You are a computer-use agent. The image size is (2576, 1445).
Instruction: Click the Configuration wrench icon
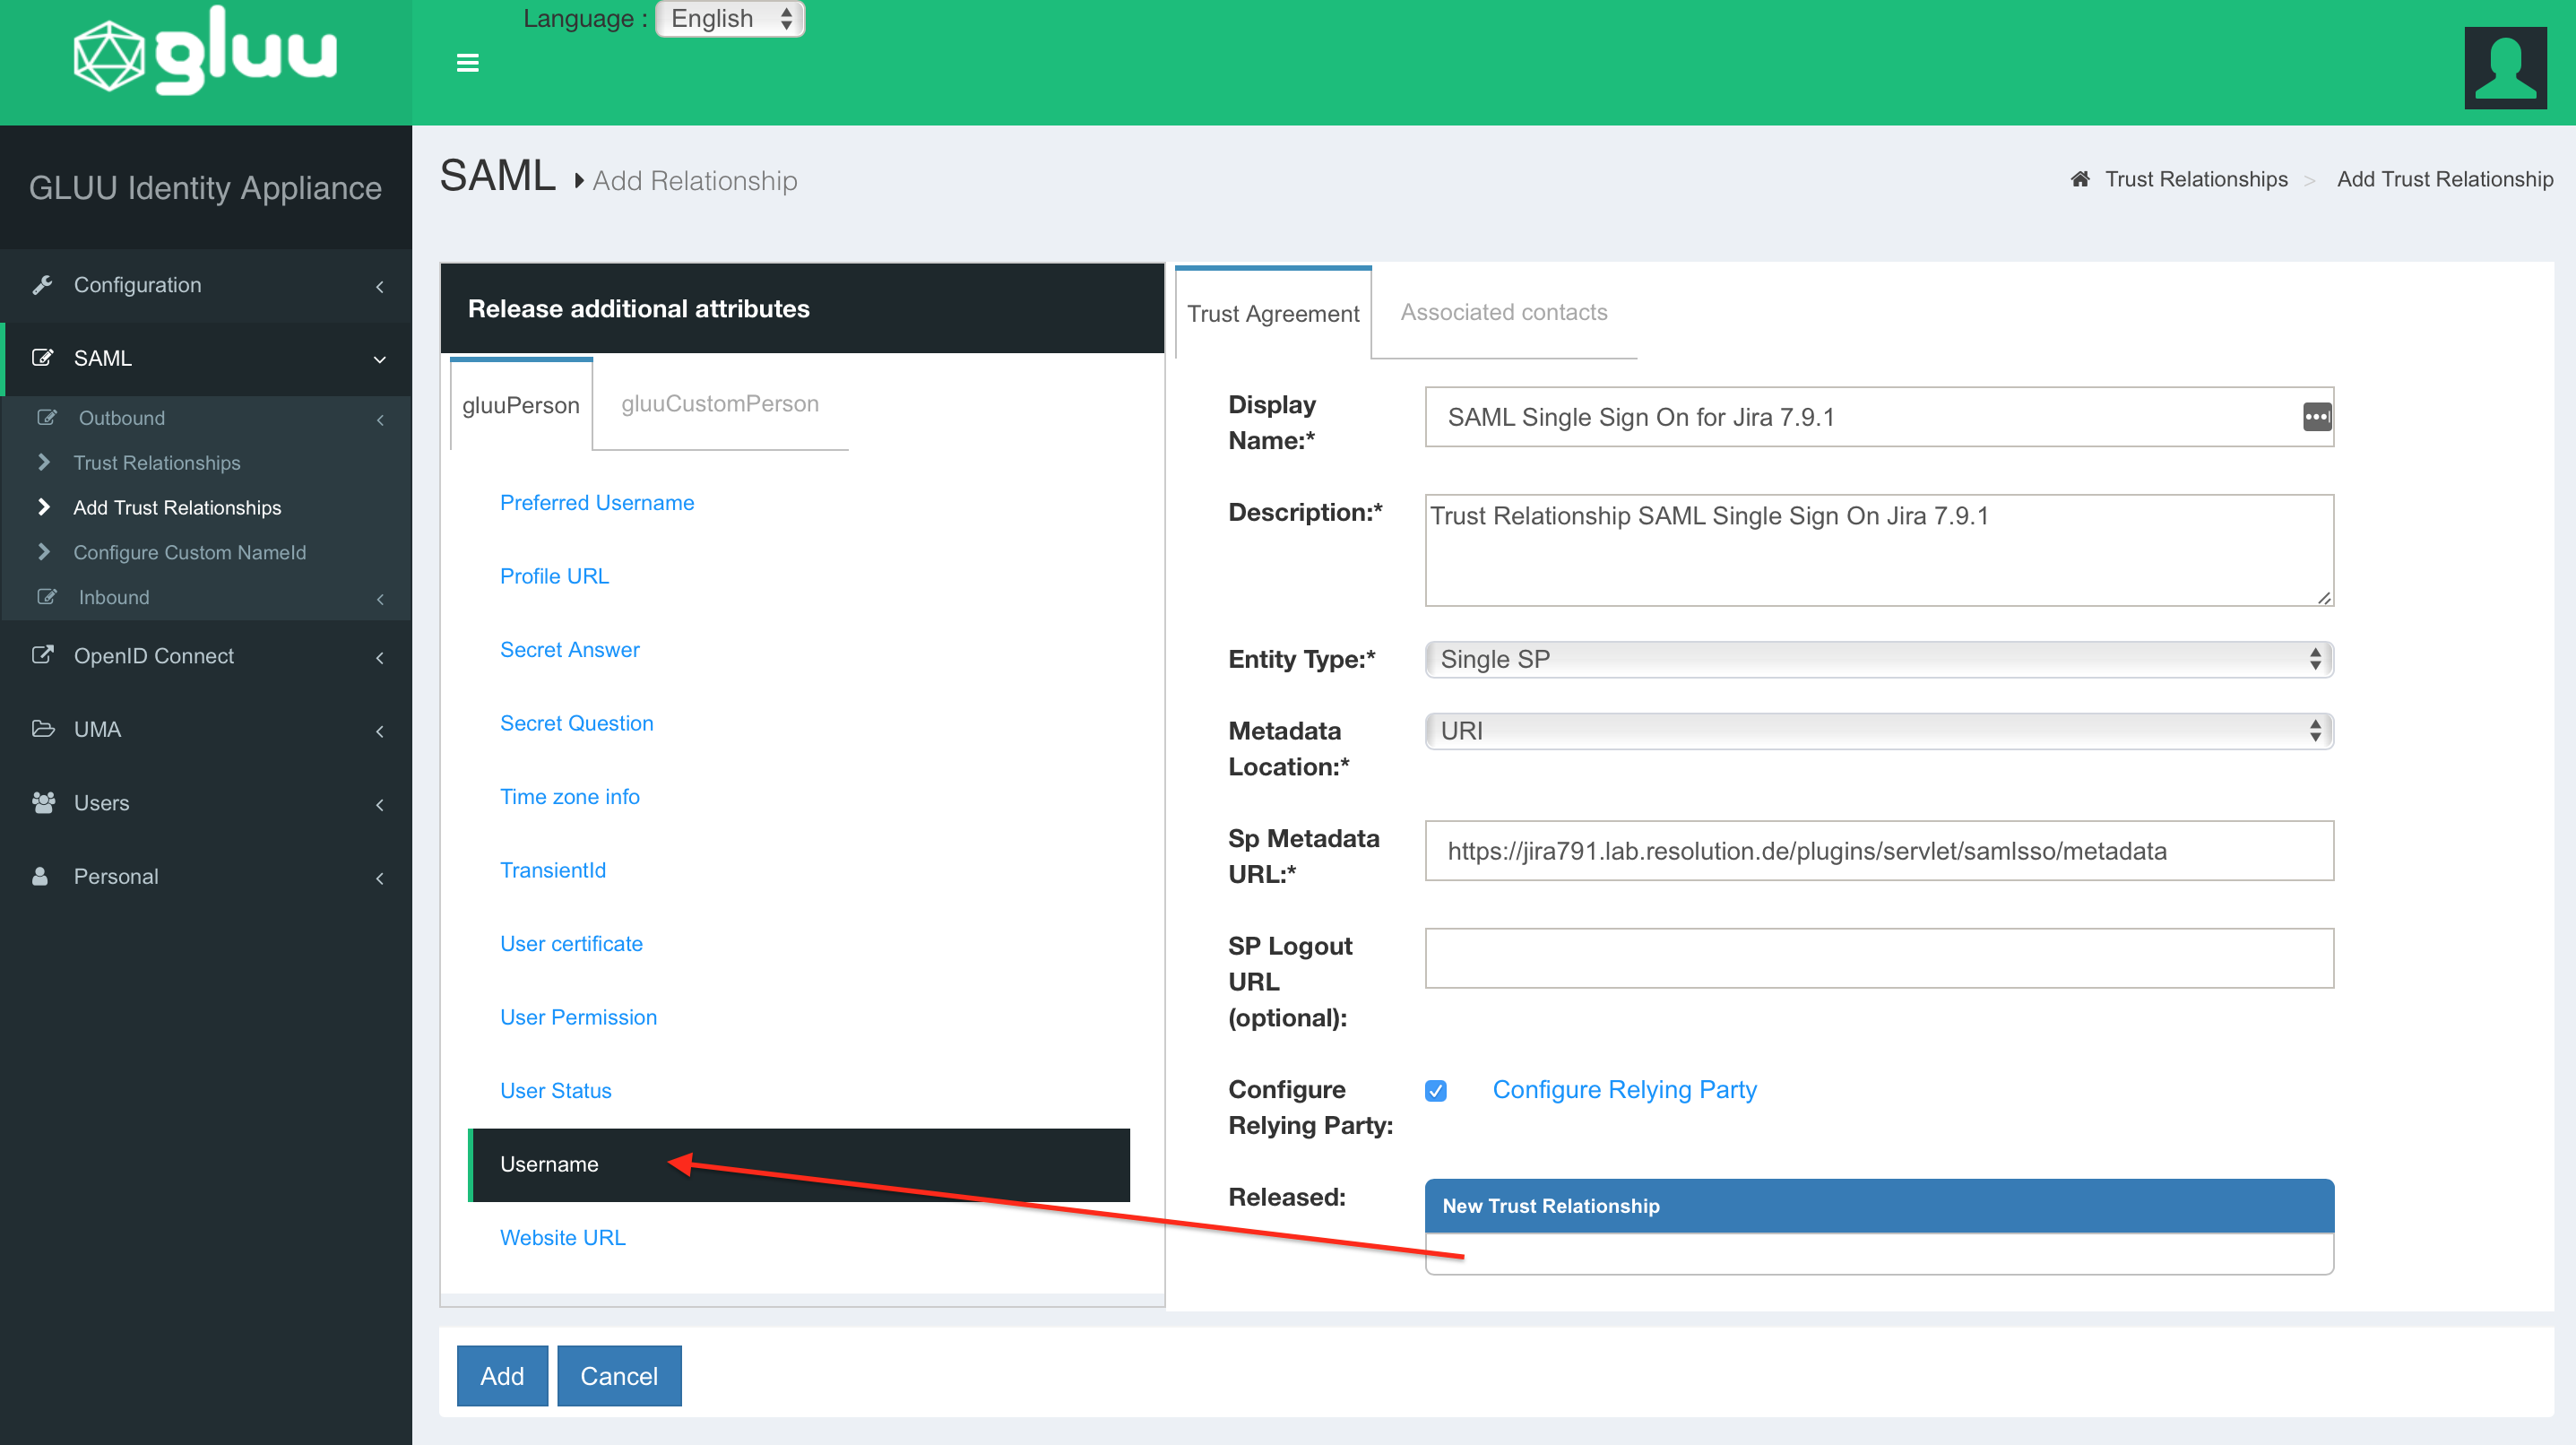point(42,285)
